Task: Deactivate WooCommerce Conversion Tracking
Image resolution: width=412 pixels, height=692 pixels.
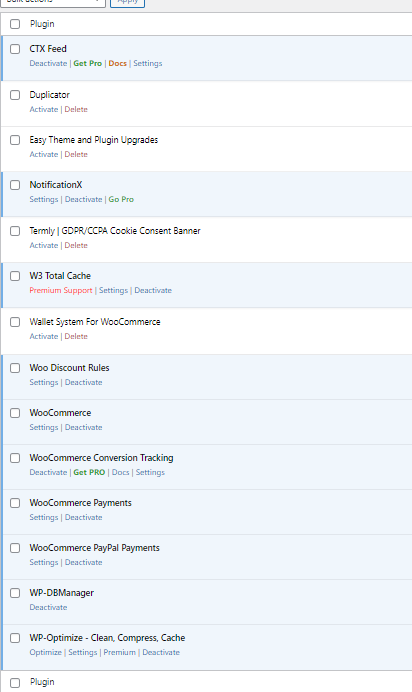Action: [x=48, y=472]
